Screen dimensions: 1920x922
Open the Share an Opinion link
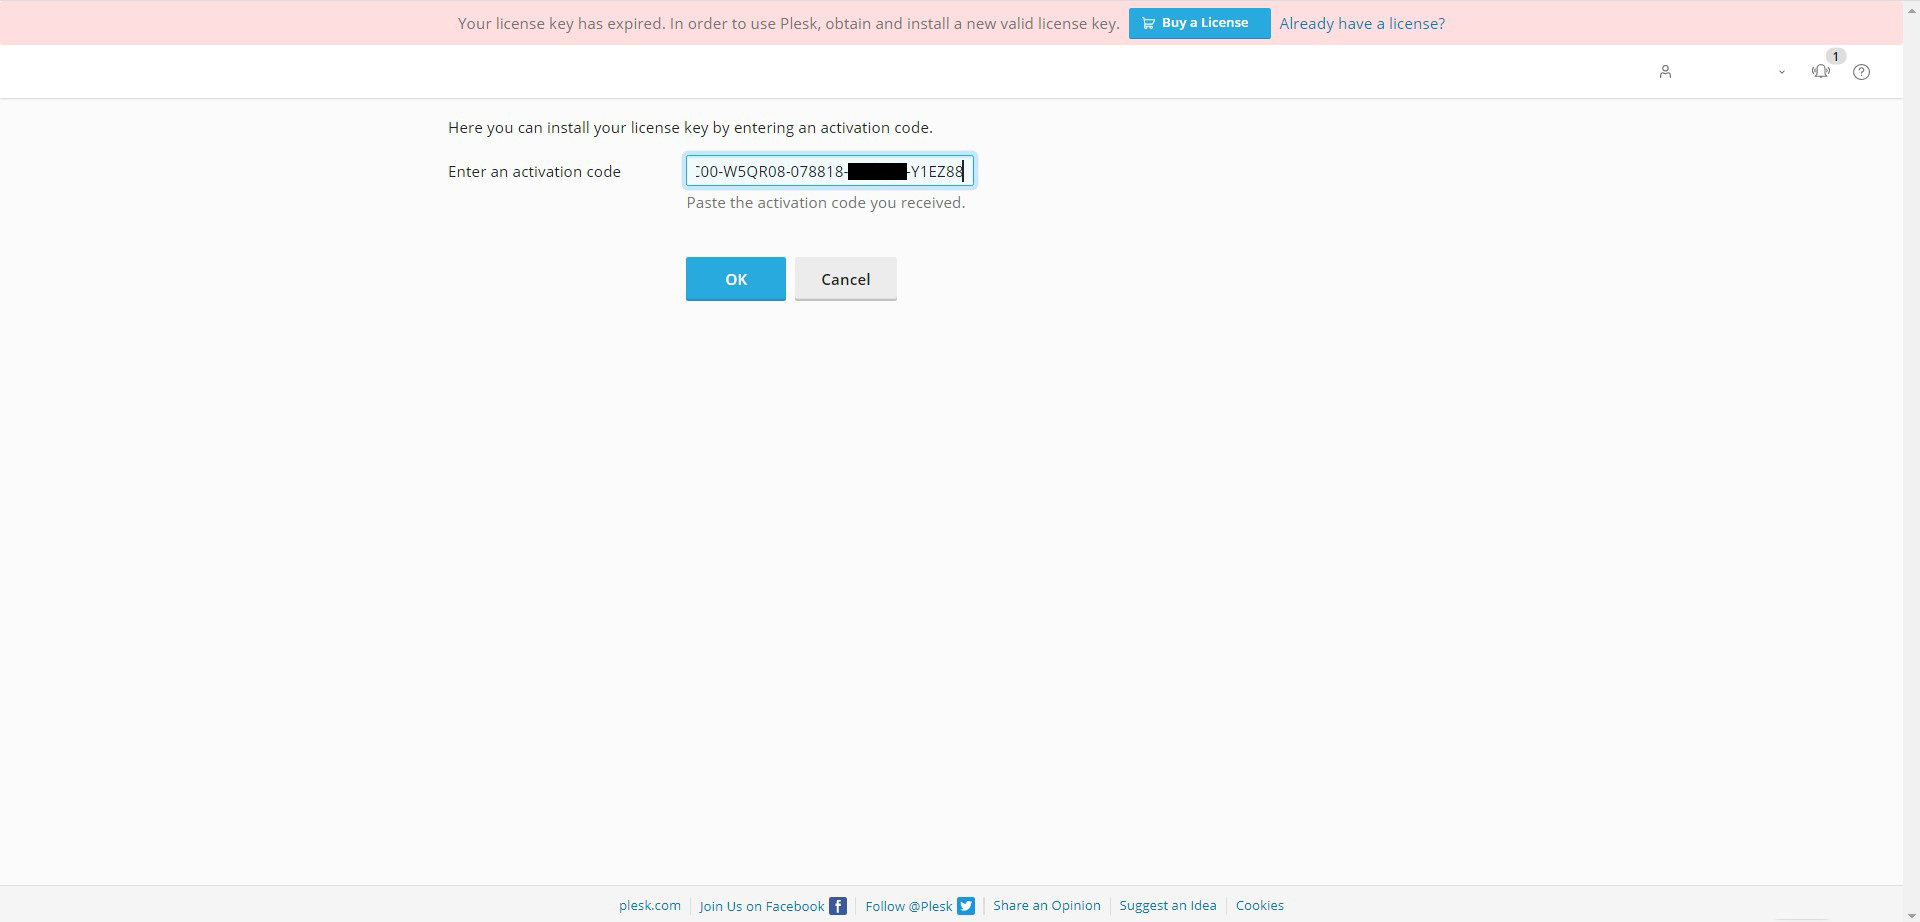pyautogui.click(x=1046, y=906)
